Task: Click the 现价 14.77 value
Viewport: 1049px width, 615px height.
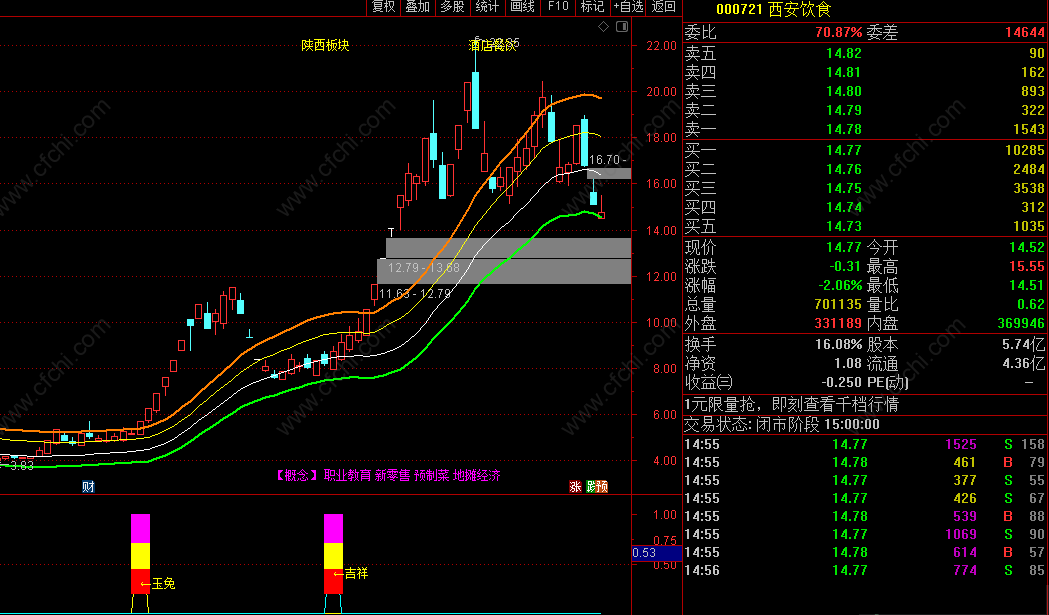Action: pyautogui.click(x=844, y=248)
